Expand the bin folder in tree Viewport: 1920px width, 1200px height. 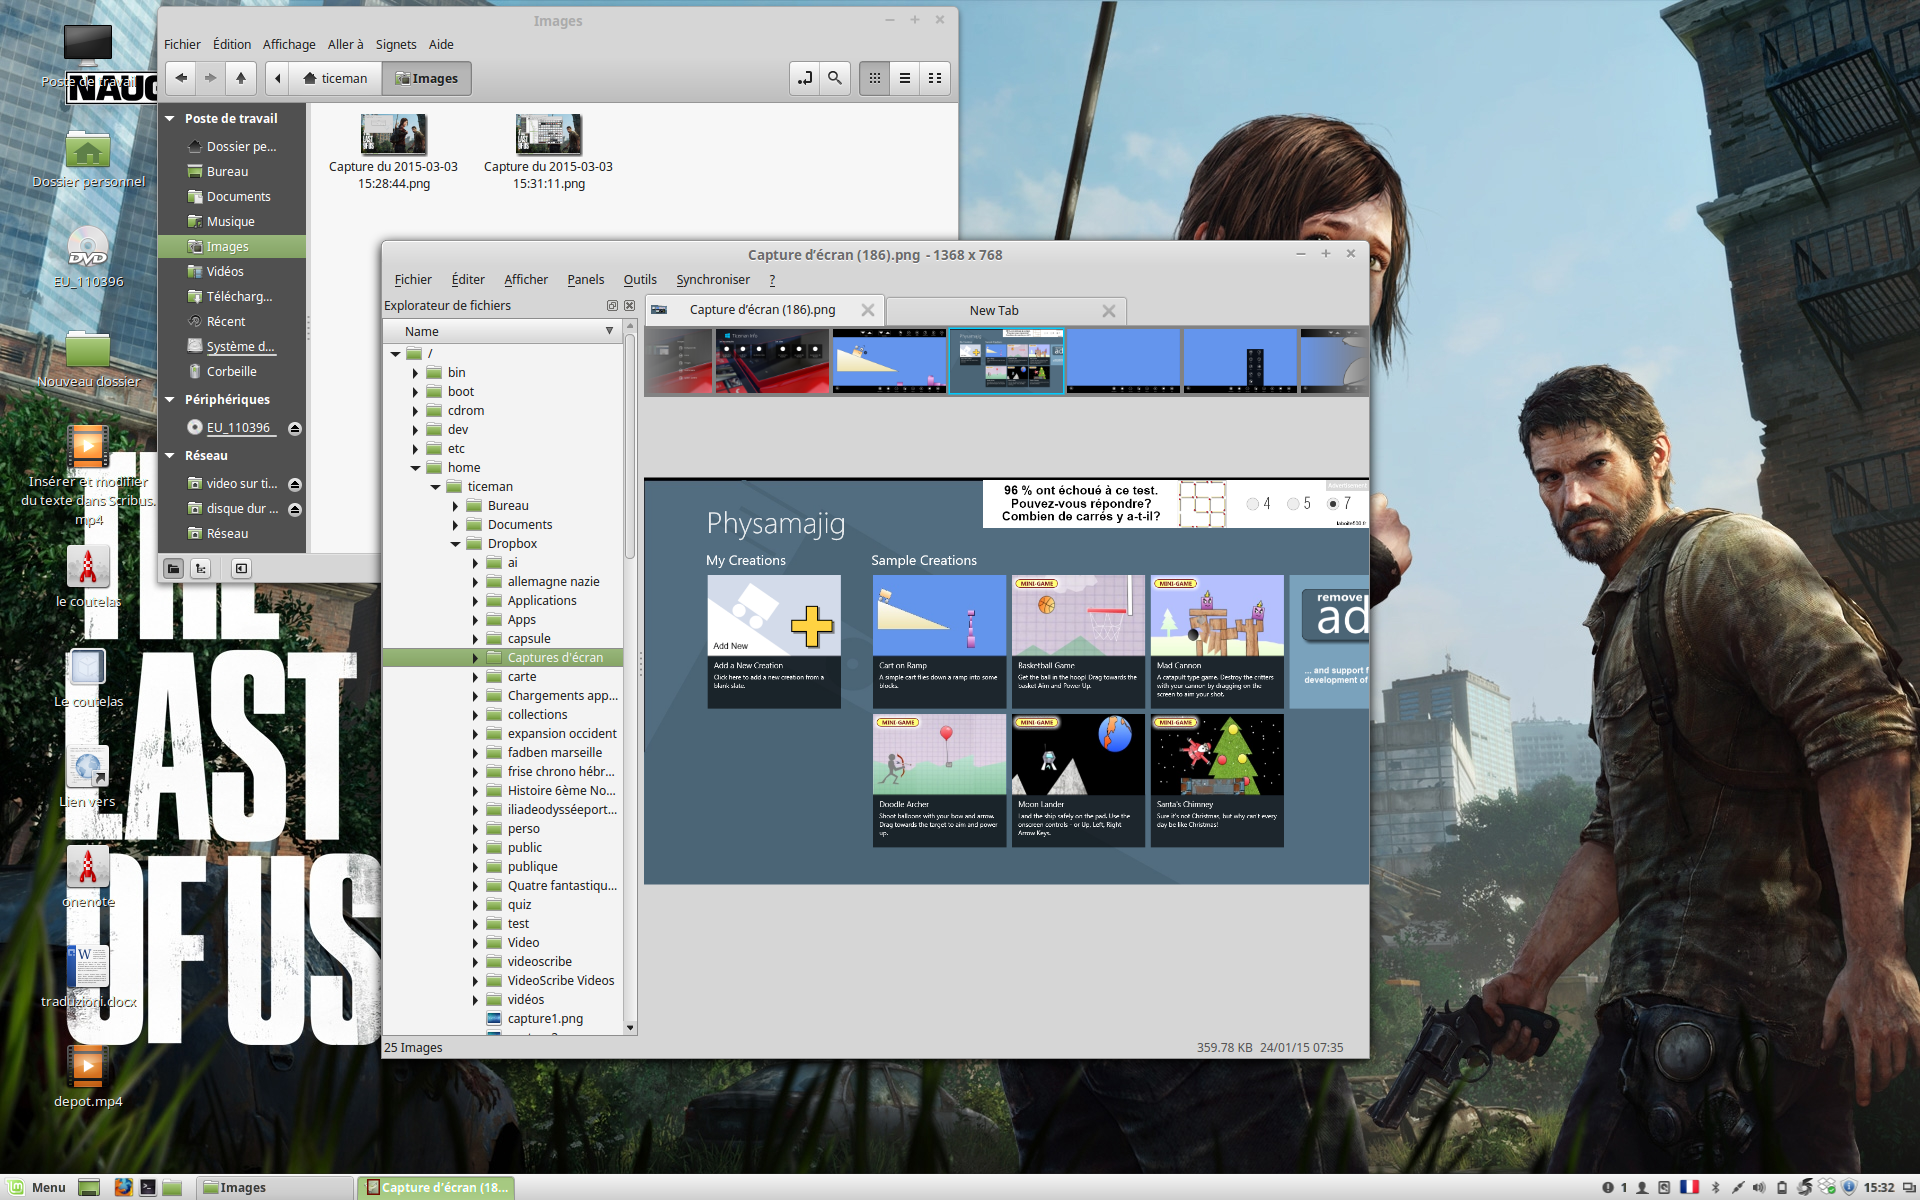point(415,373)
